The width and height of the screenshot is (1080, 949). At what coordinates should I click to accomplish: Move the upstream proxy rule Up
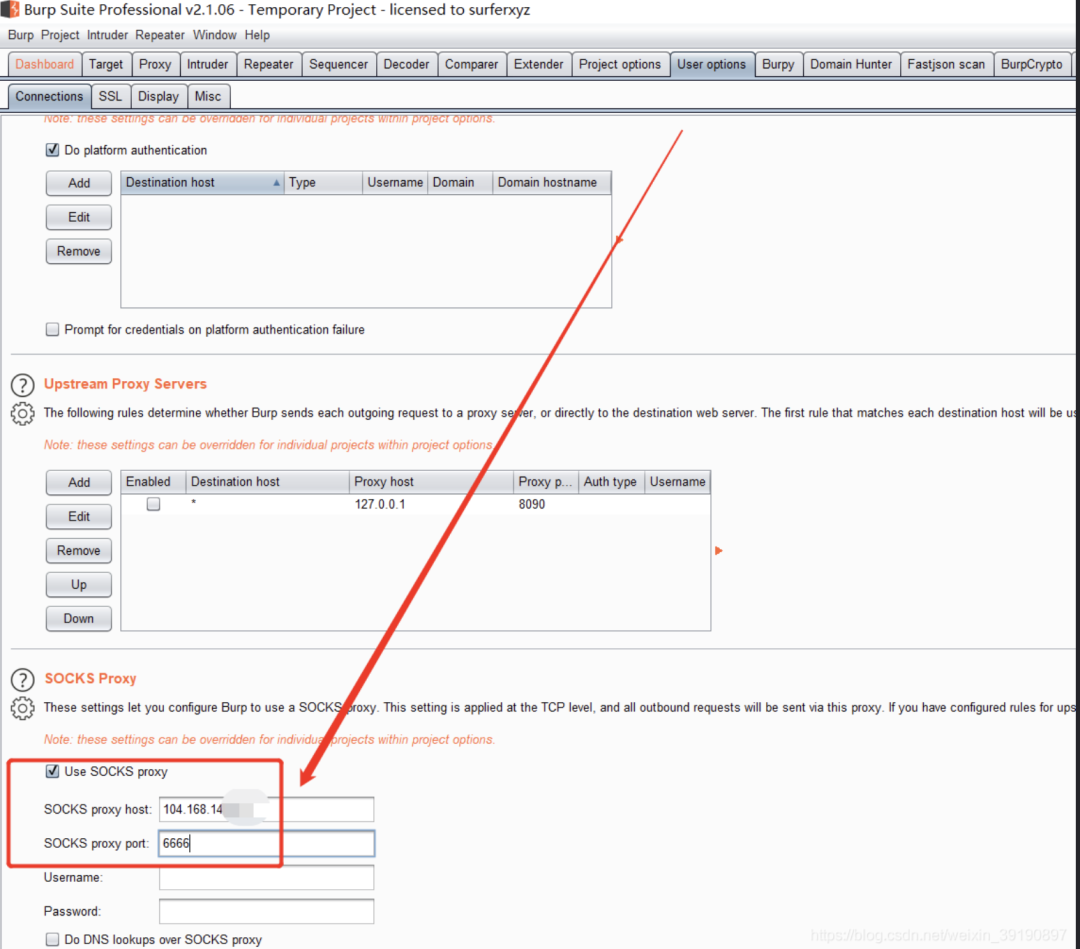click(x=79, y=585)
